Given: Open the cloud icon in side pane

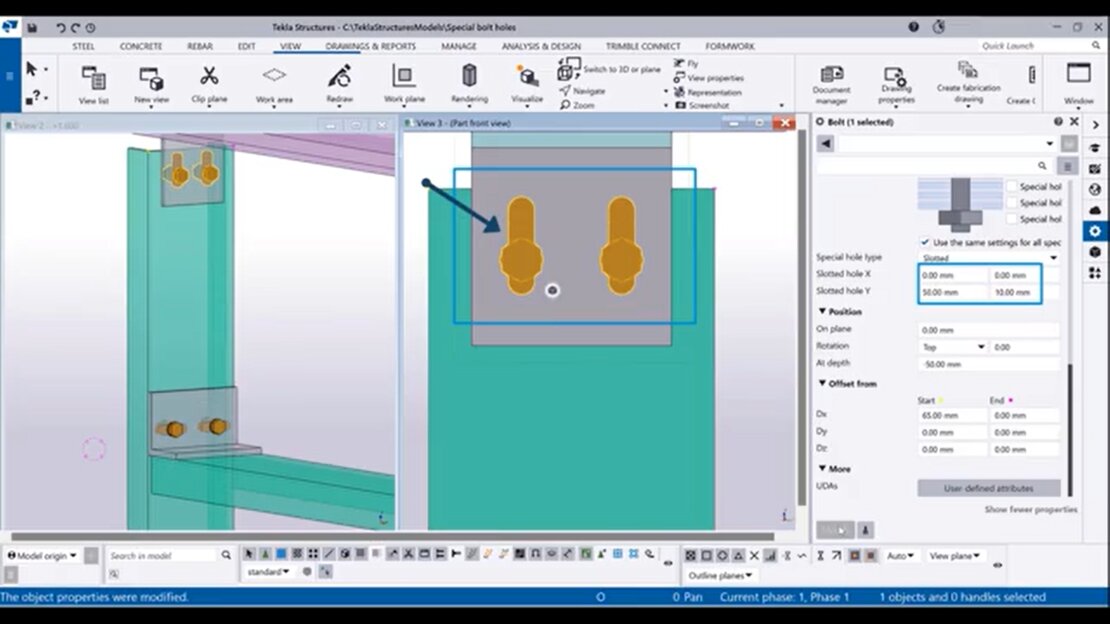Looking at the screenshot, I should (x=1094, y=210).
